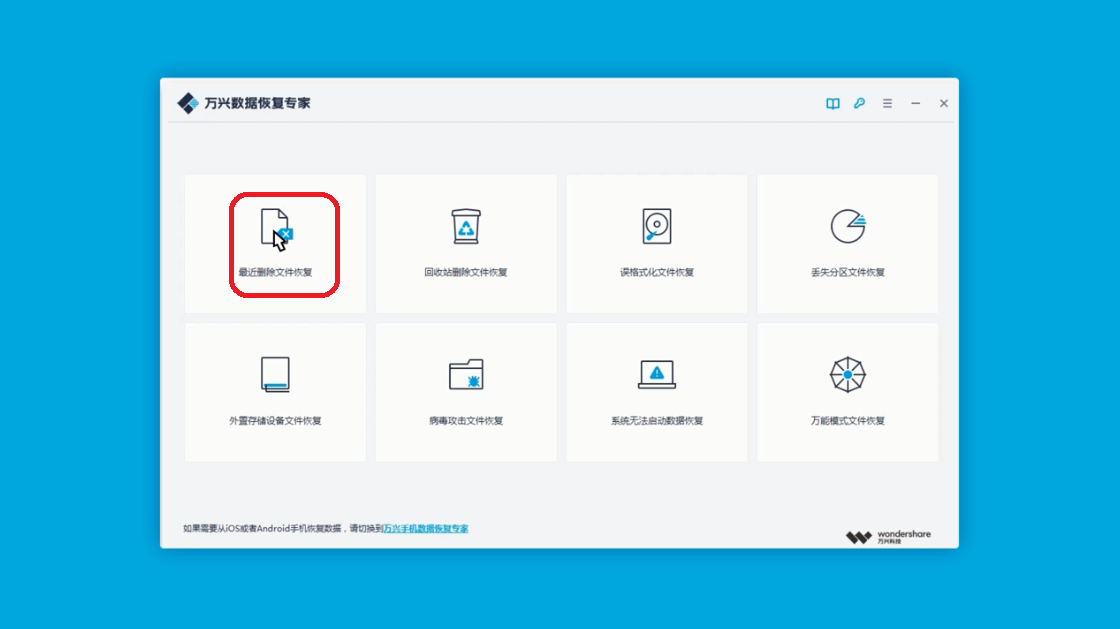The width and height of the screenshot is (1120, 629).
Task: Click the 回收站删除文件恢复 label
Action: click(x=466, y=272)
